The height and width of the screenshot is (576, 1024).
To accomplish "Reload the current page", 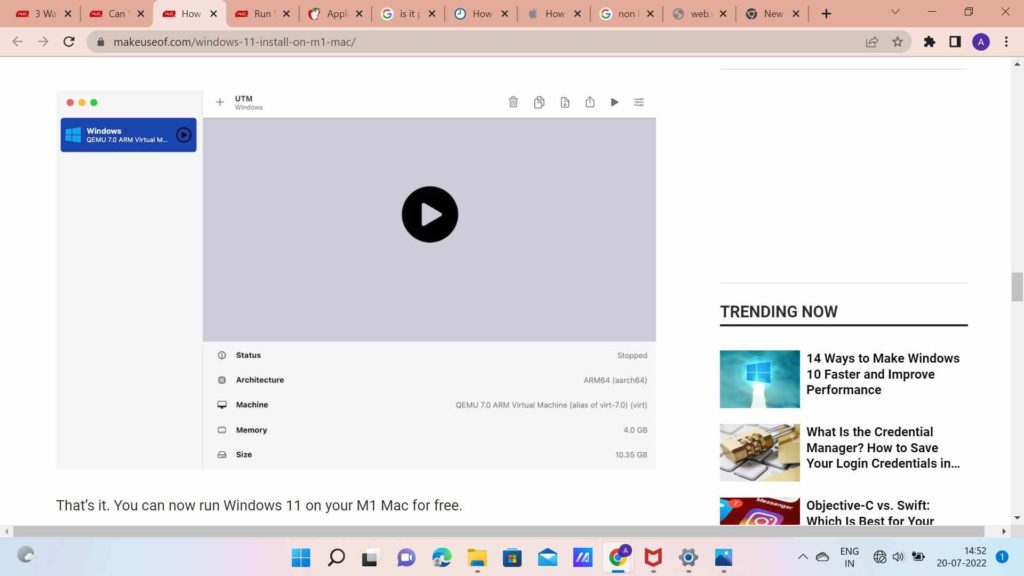I will click(69, 42).
